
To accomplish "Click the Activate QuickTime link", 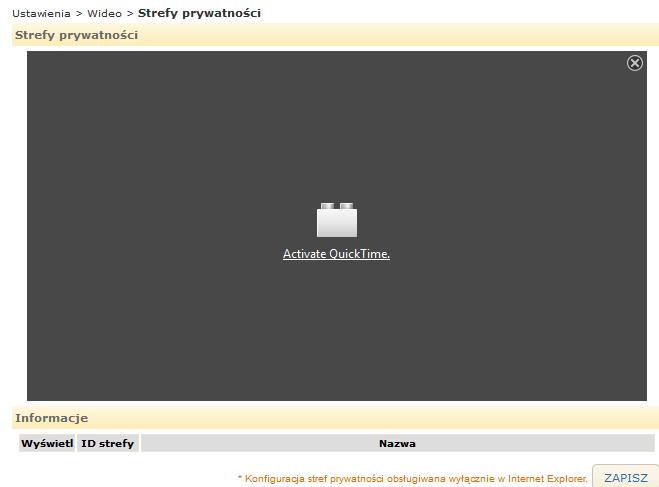I will click(x=336, y=254).
